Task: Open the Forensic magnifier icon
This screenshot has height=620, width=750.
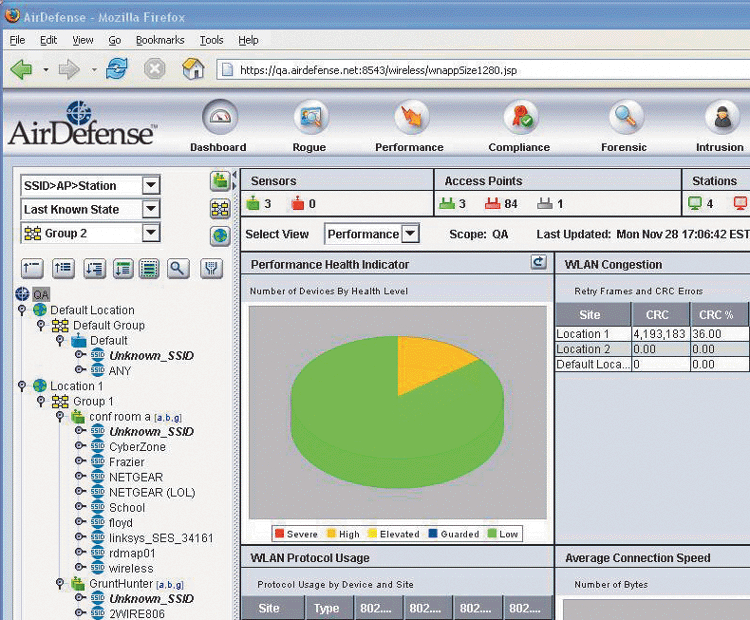Action: coord(626,117)
